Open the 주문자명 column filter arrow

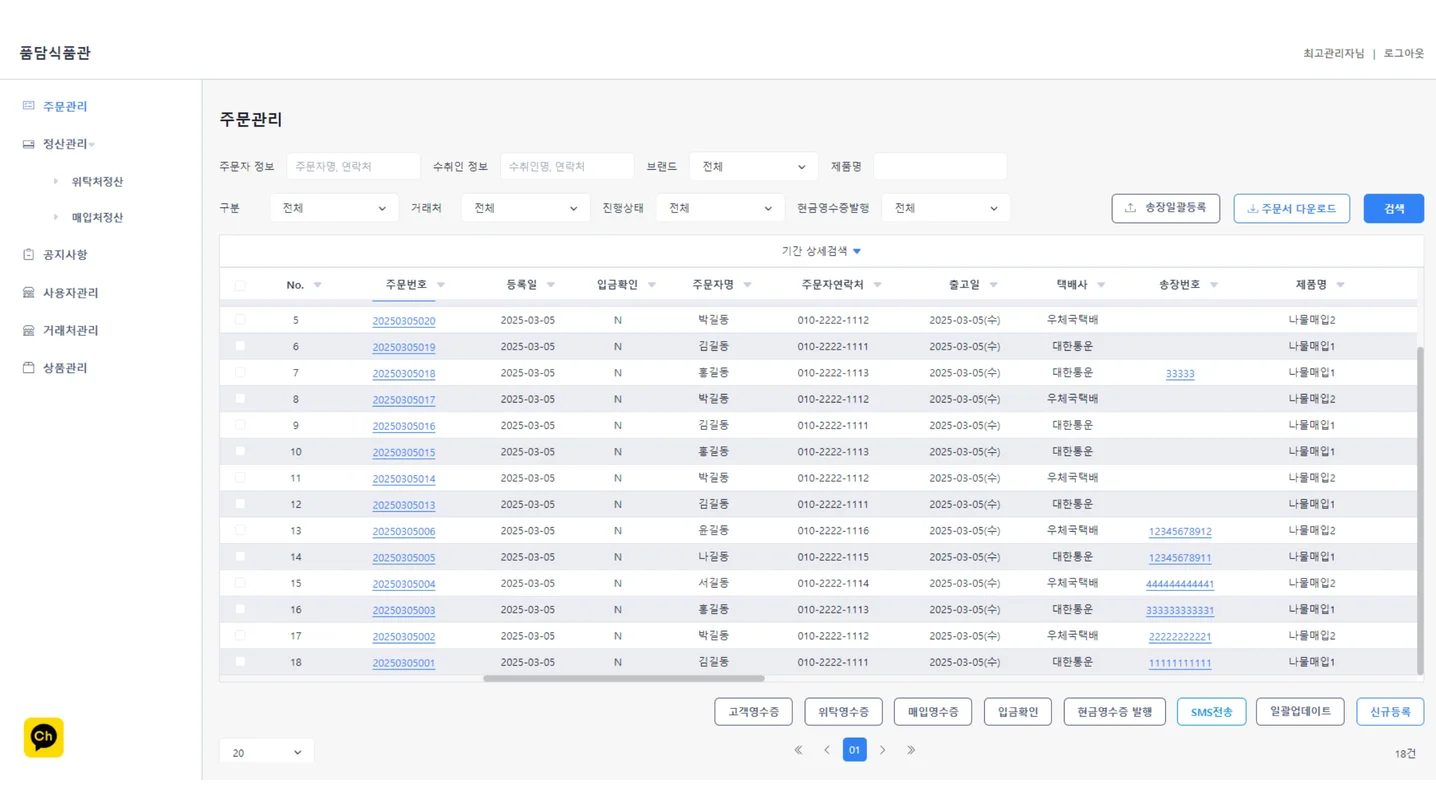[x=748, y=285]
